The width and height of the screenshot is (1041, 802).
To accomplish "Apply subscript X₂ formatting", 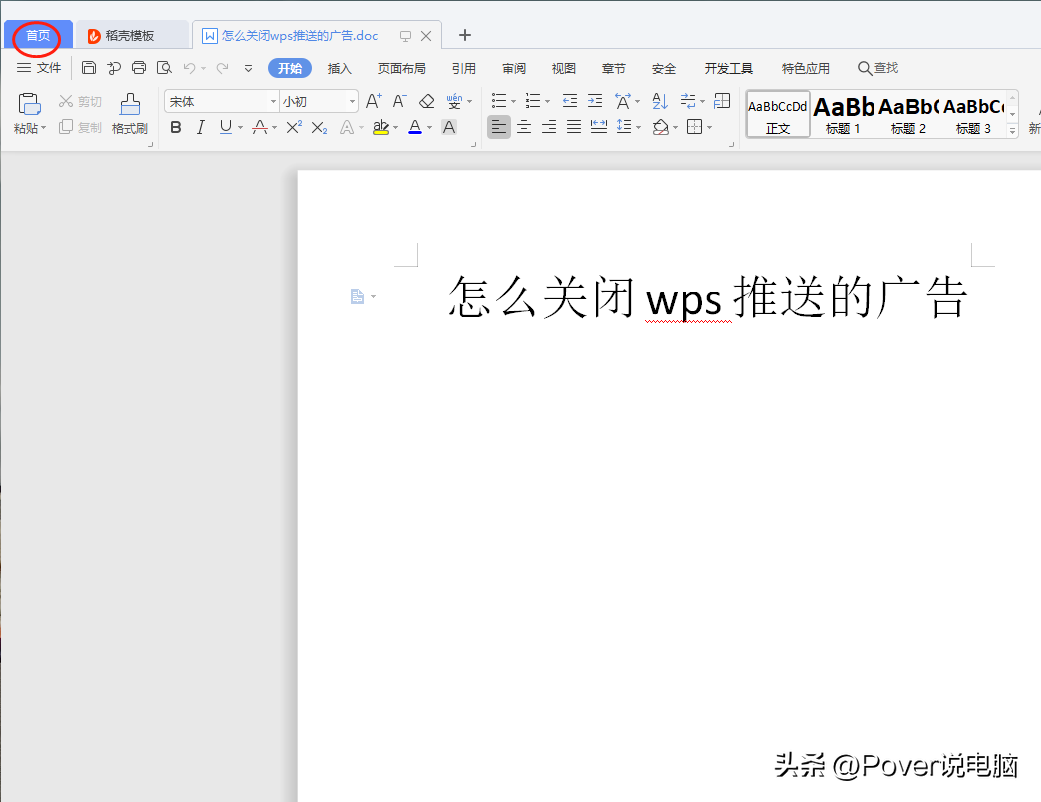I will [x=319, y=127].
